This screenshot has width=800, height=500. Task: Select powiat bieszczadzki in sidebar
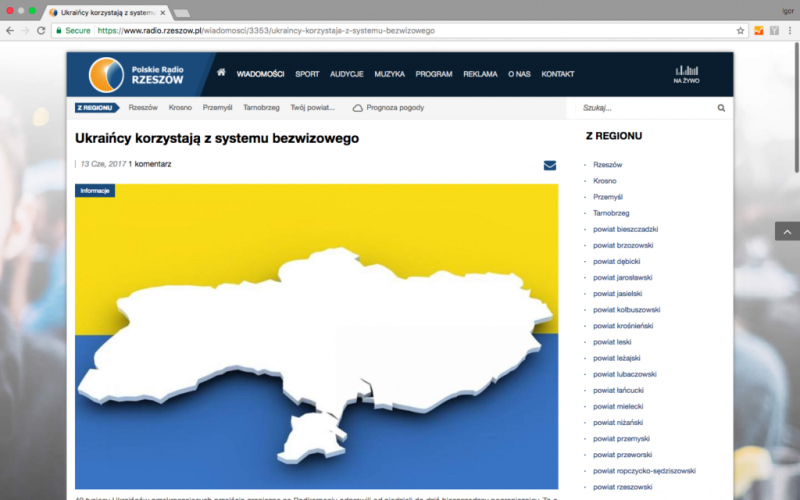click(625, 229)
